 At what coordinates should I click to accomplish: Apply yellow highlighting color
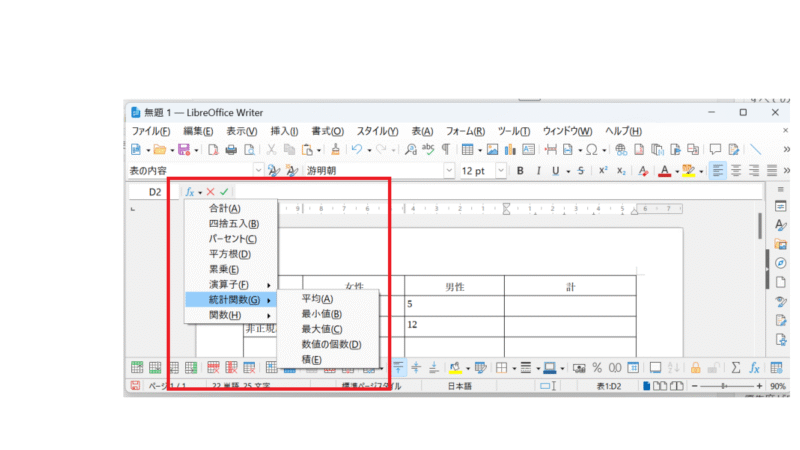(x=689, y=171)
